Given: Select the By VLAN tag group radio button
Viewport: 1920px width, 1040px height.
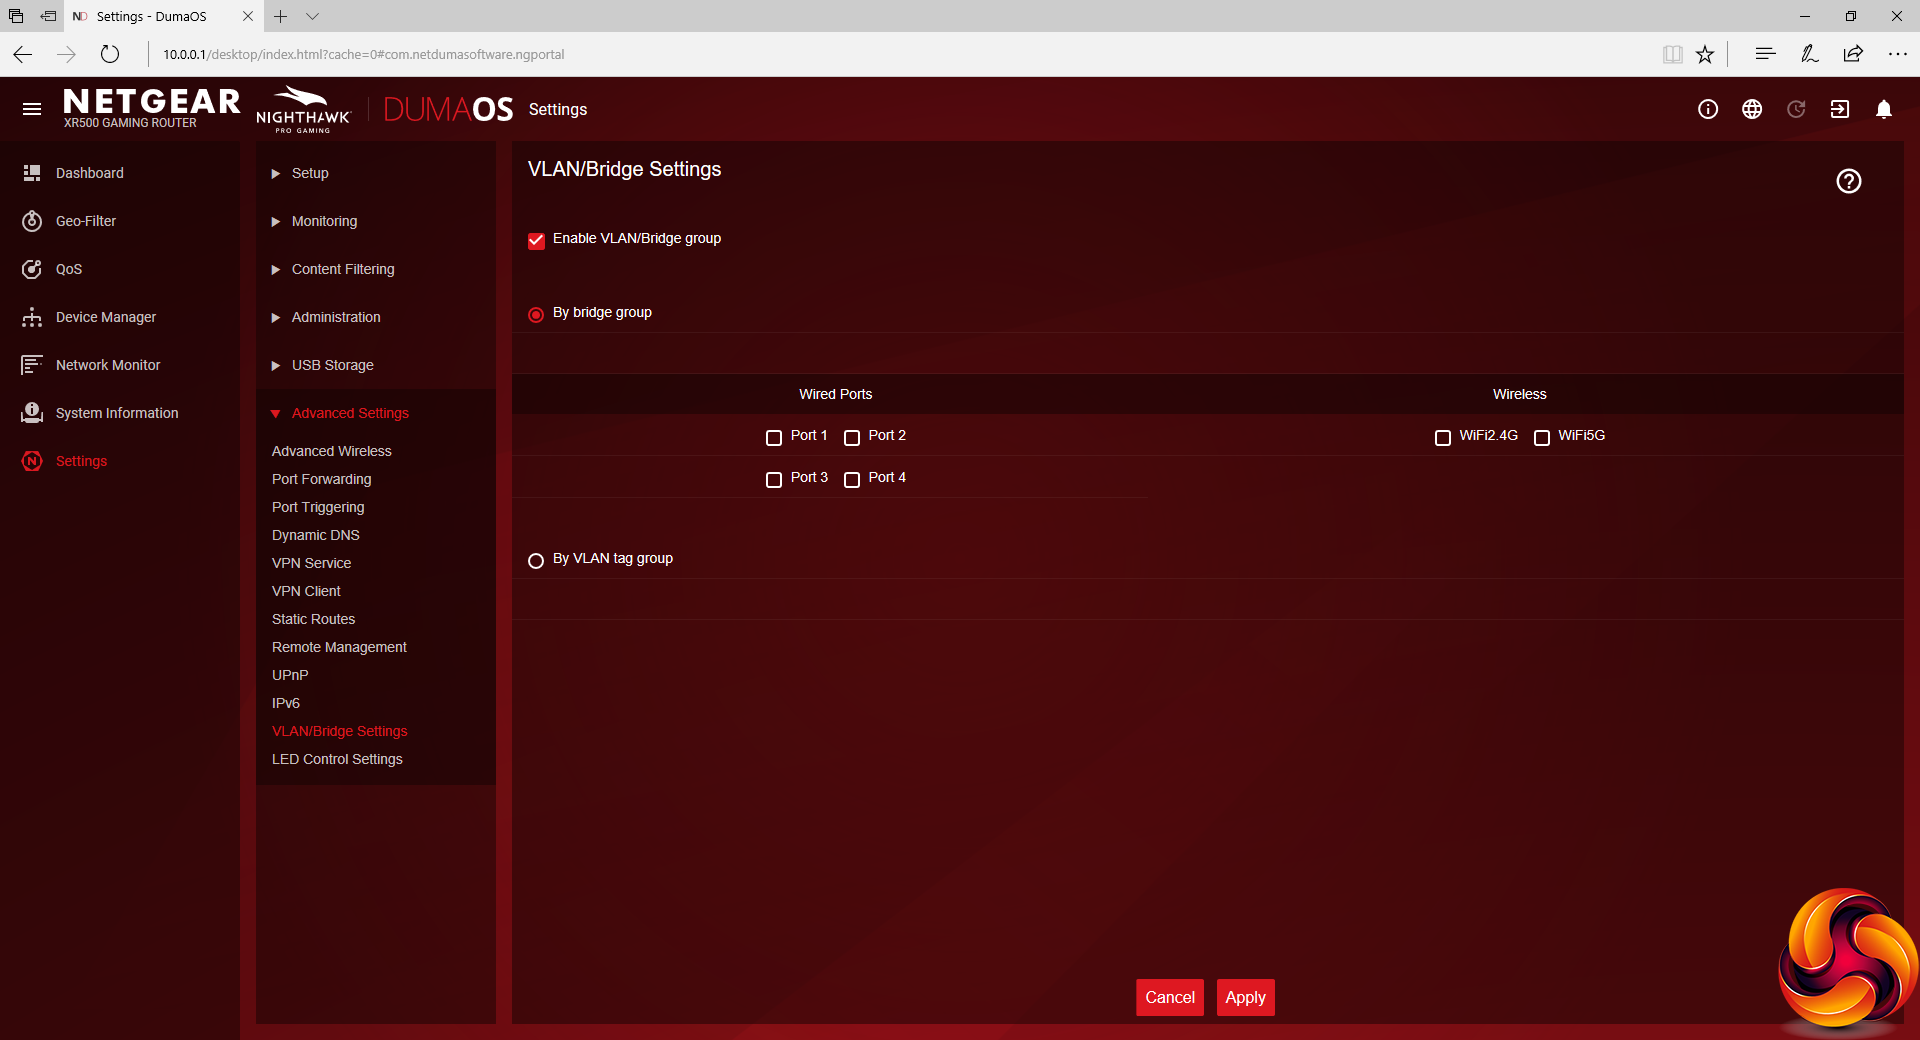Looking at the screenshot, I should pos(536,560).
